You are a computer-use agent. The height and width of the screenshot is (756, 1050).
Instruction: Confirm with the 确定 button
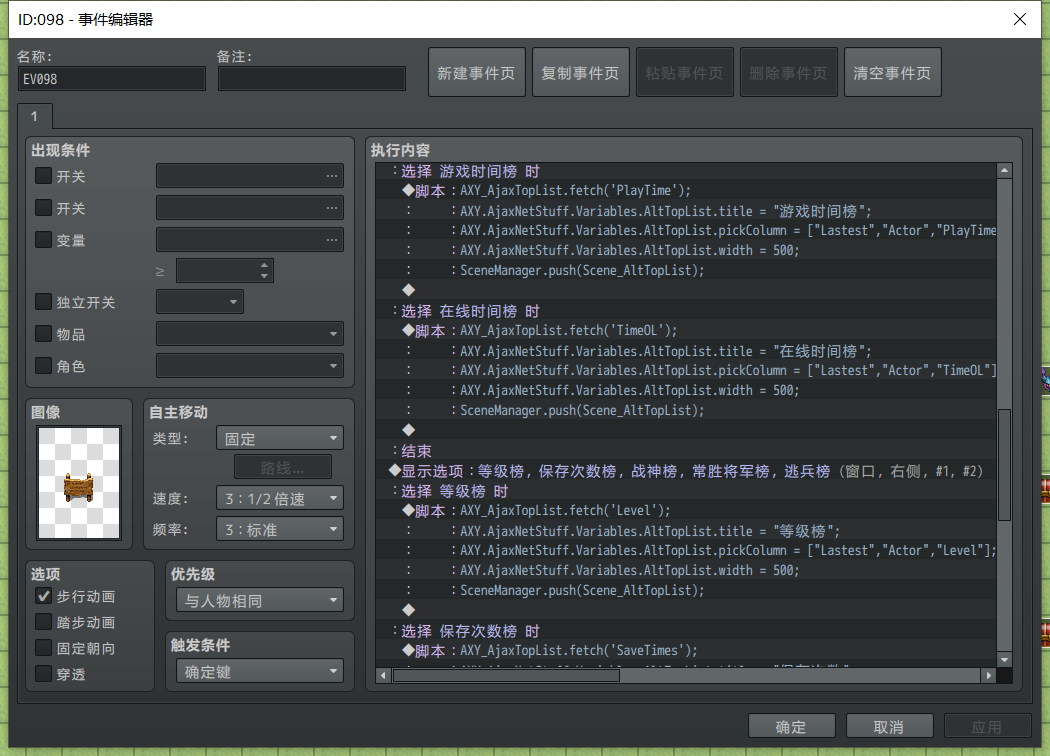click(791, 727)
